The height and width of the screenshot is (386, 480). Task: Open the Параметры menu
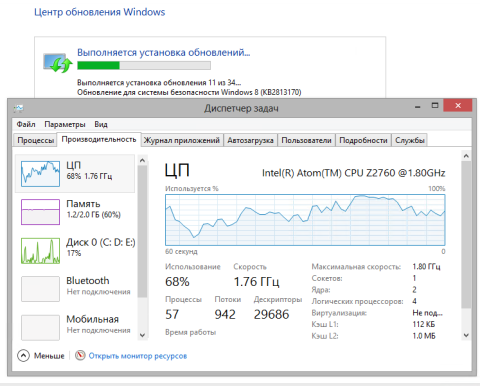65,124
